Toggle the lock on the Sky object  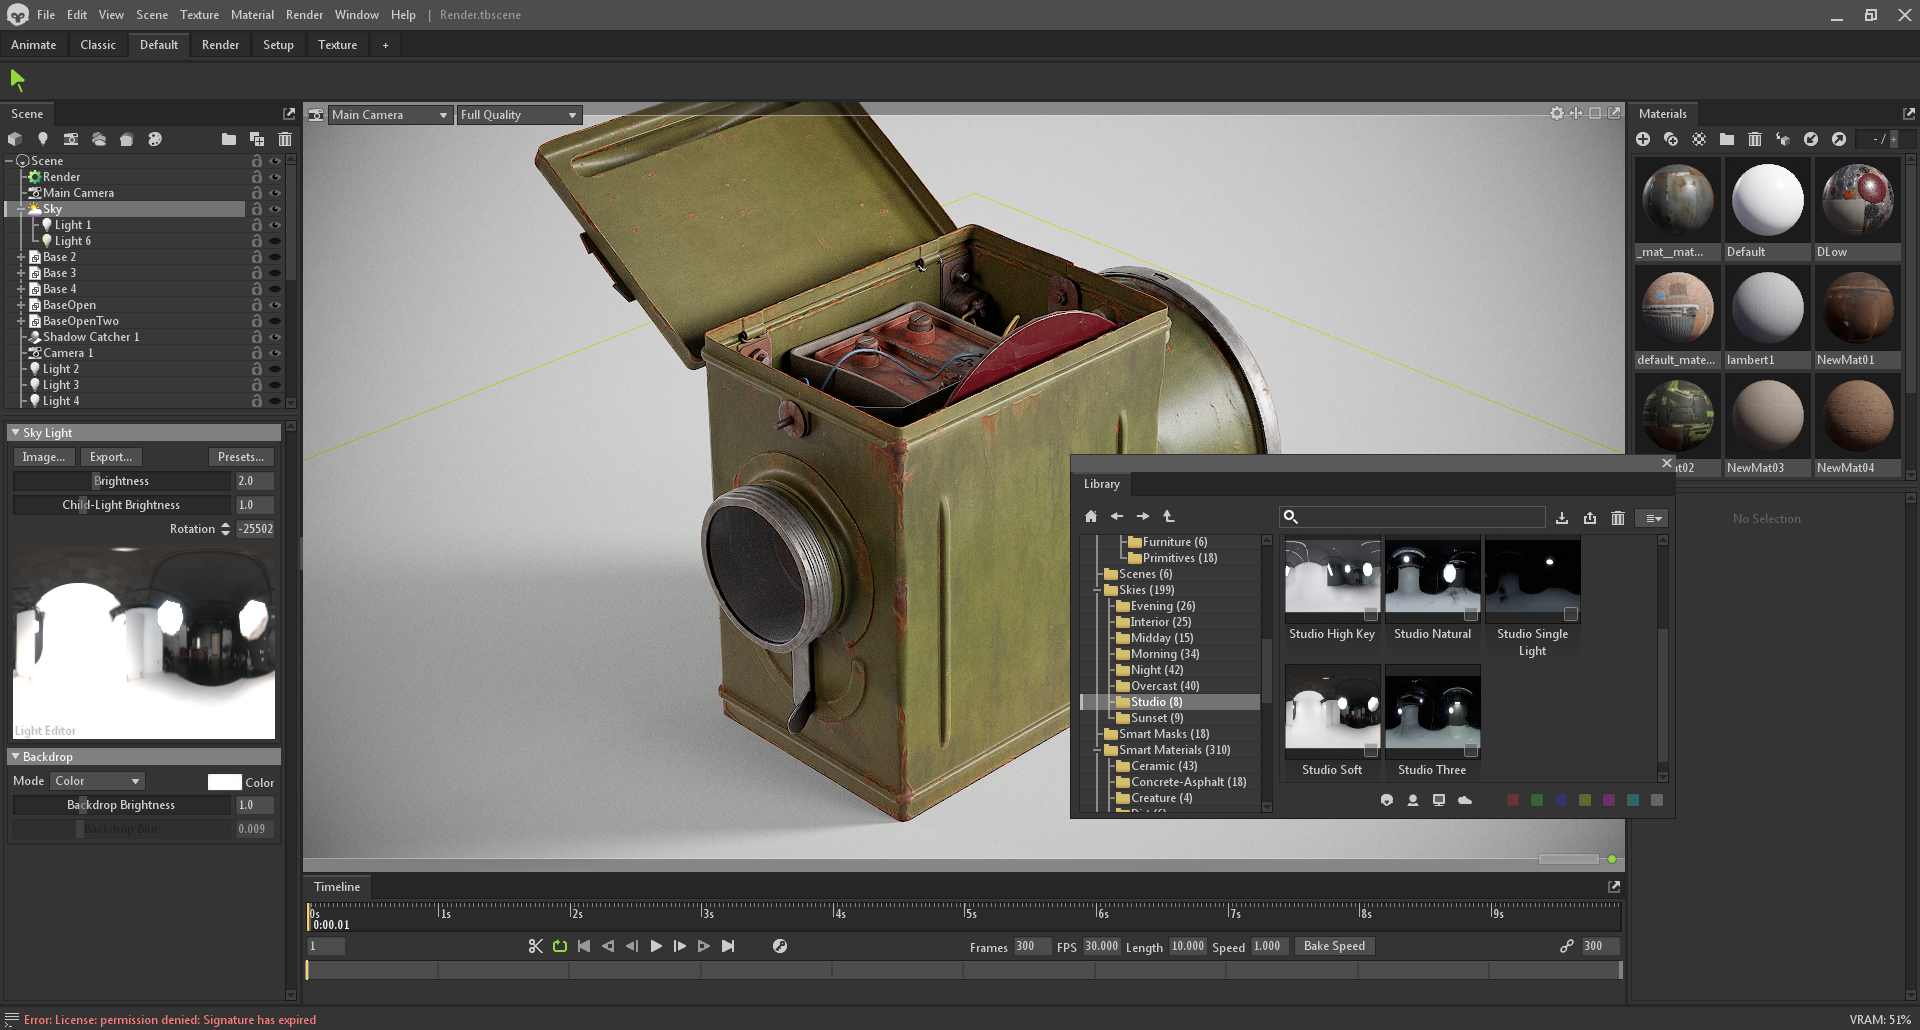[x=256, y=208]
